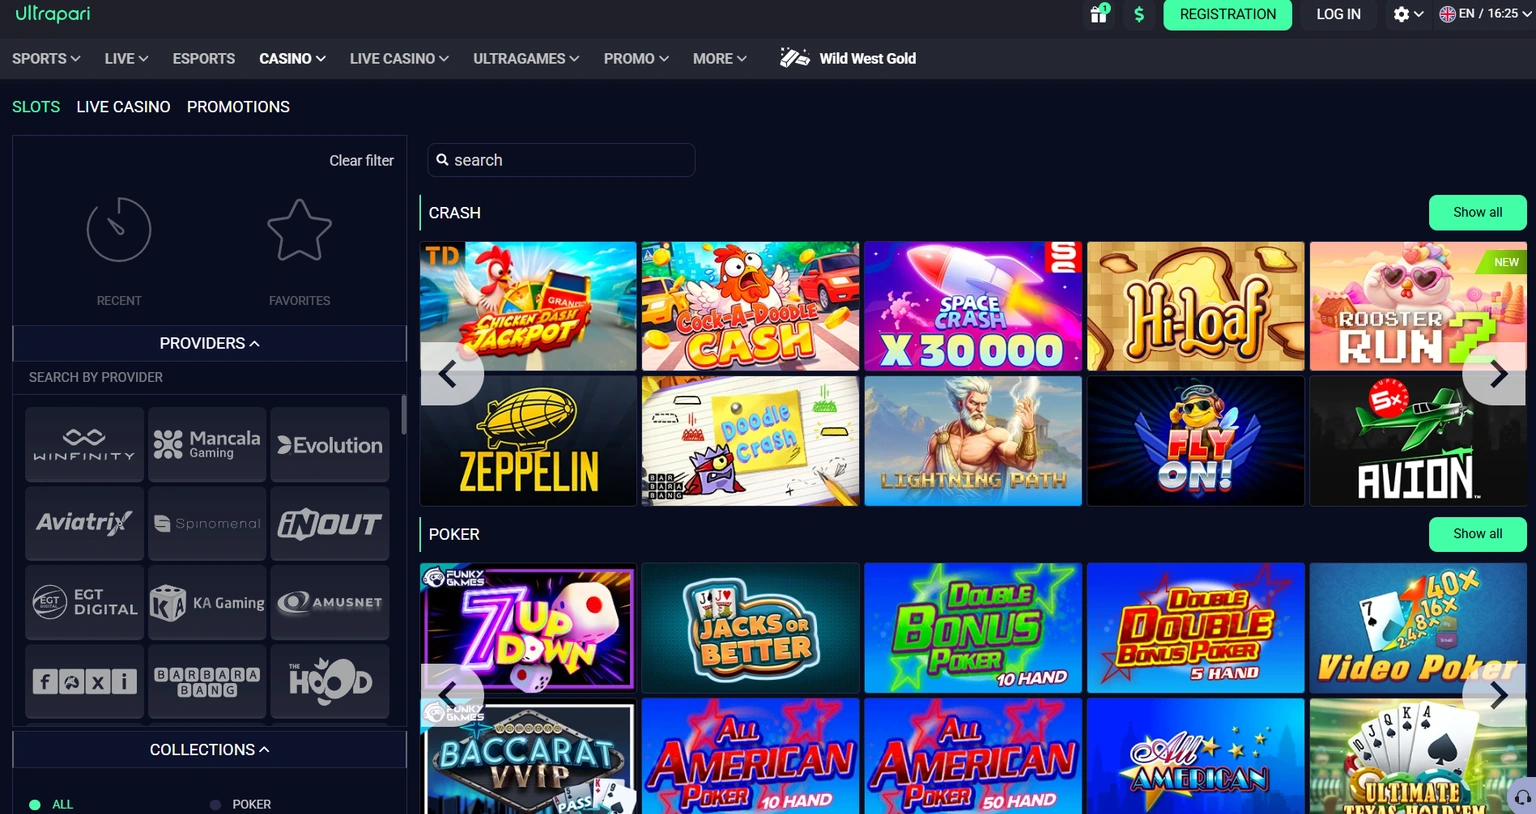Click the Search by provider field
1536x814 pixels.
pyautogui.click(x=209, y=377)
